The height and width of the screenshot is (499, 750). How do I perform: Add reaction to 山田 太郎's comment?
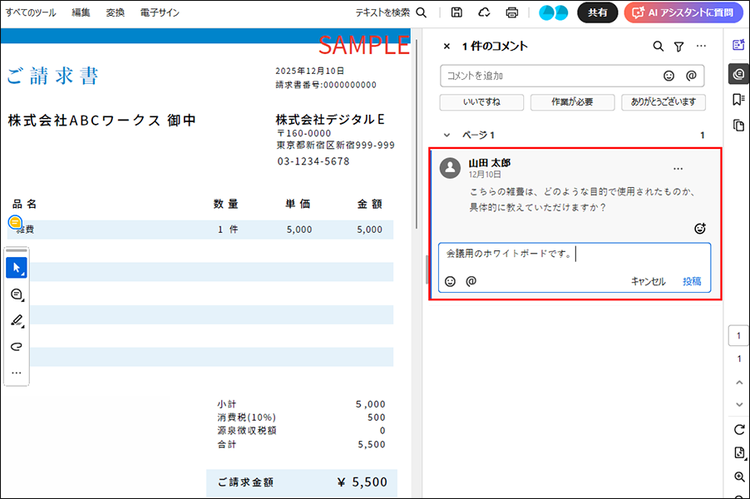(700, 228)
